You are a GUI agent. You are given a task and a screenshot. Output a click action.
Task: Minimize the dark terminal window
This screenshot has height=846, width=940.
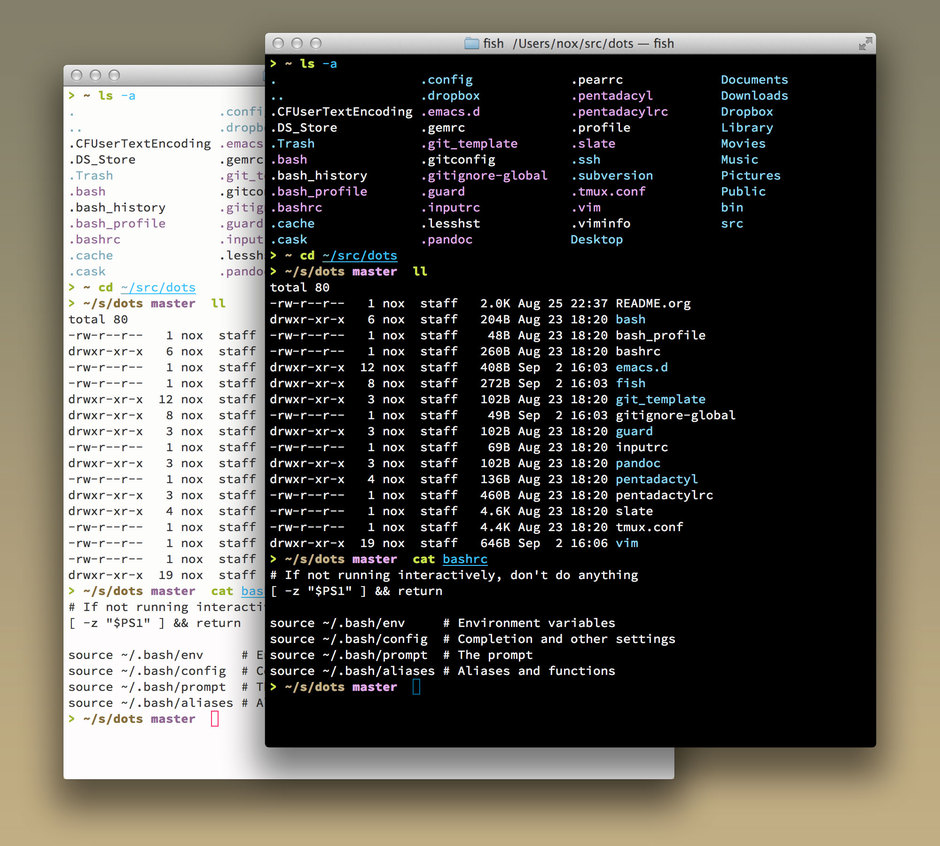click(x=297, y=43)
